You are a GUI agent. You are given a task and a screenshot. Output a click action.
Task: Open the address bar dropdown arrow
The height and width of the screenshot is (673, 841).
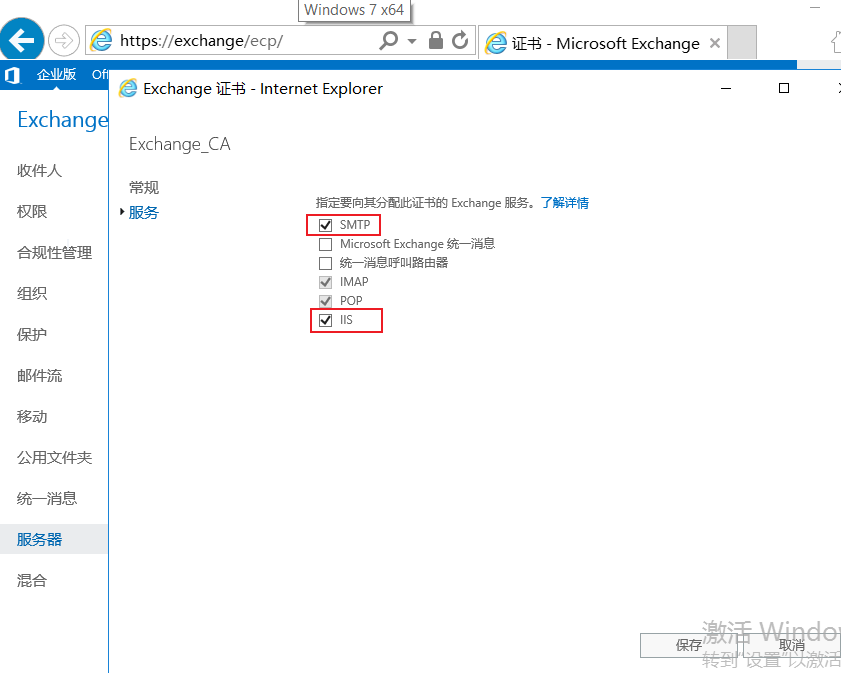[x=412, y=41]
